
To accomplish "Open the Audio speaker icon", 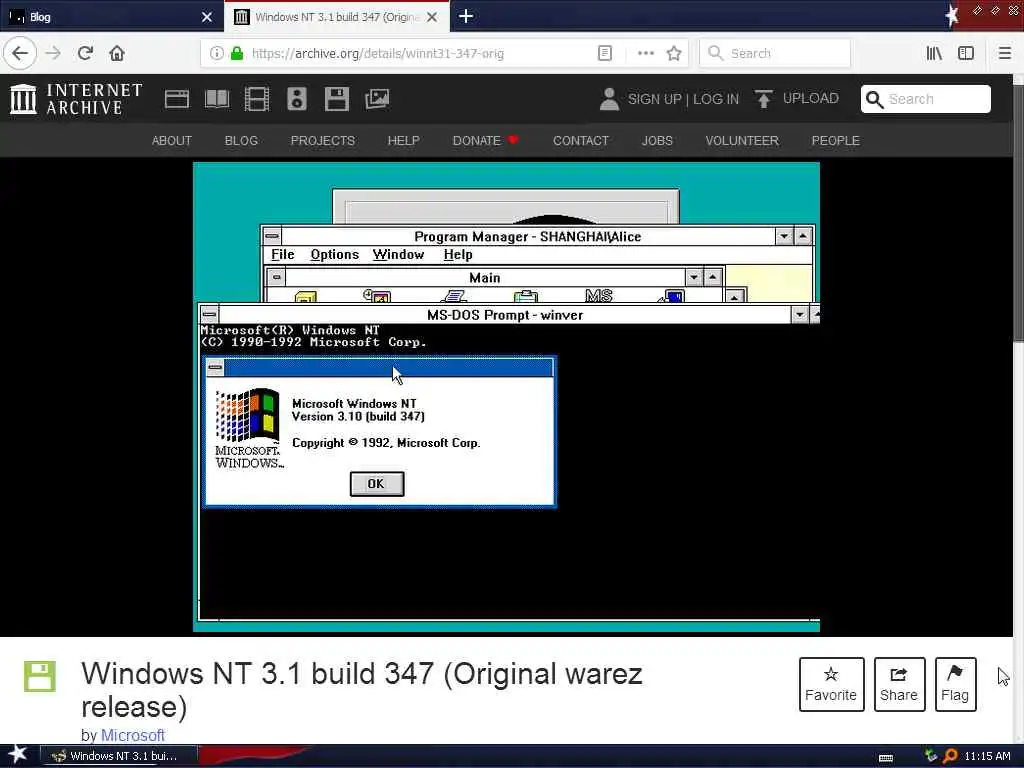I will tap(296, 99).
